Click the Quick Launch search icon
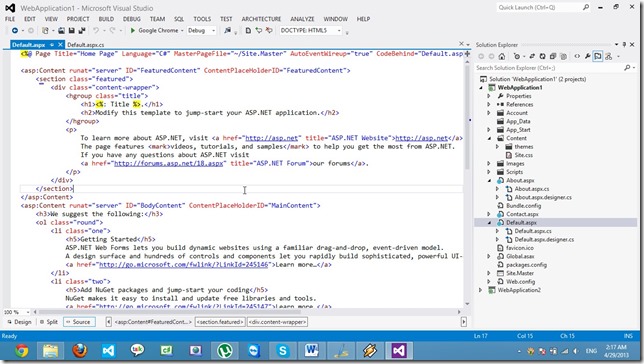 [x=586, y=7]
